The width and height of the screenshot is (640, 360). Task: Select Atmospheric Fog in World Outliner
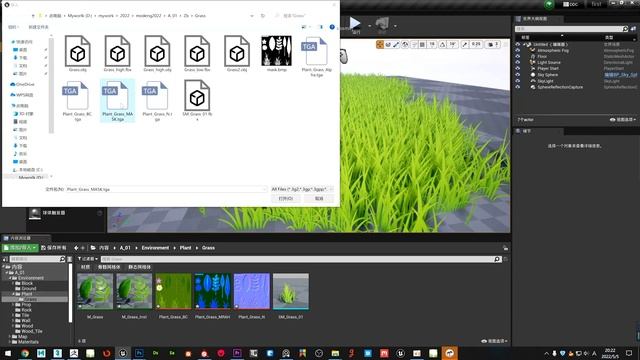tap(553, 50)
